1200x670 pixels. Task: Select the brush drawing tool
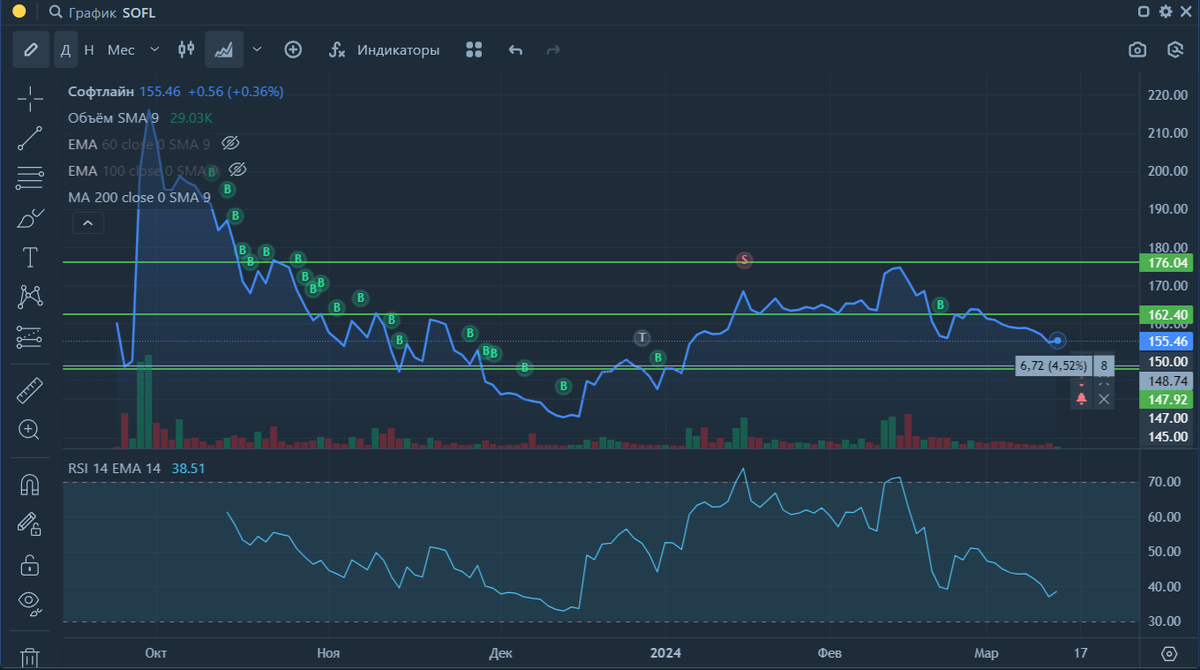[x=30, y=219]
